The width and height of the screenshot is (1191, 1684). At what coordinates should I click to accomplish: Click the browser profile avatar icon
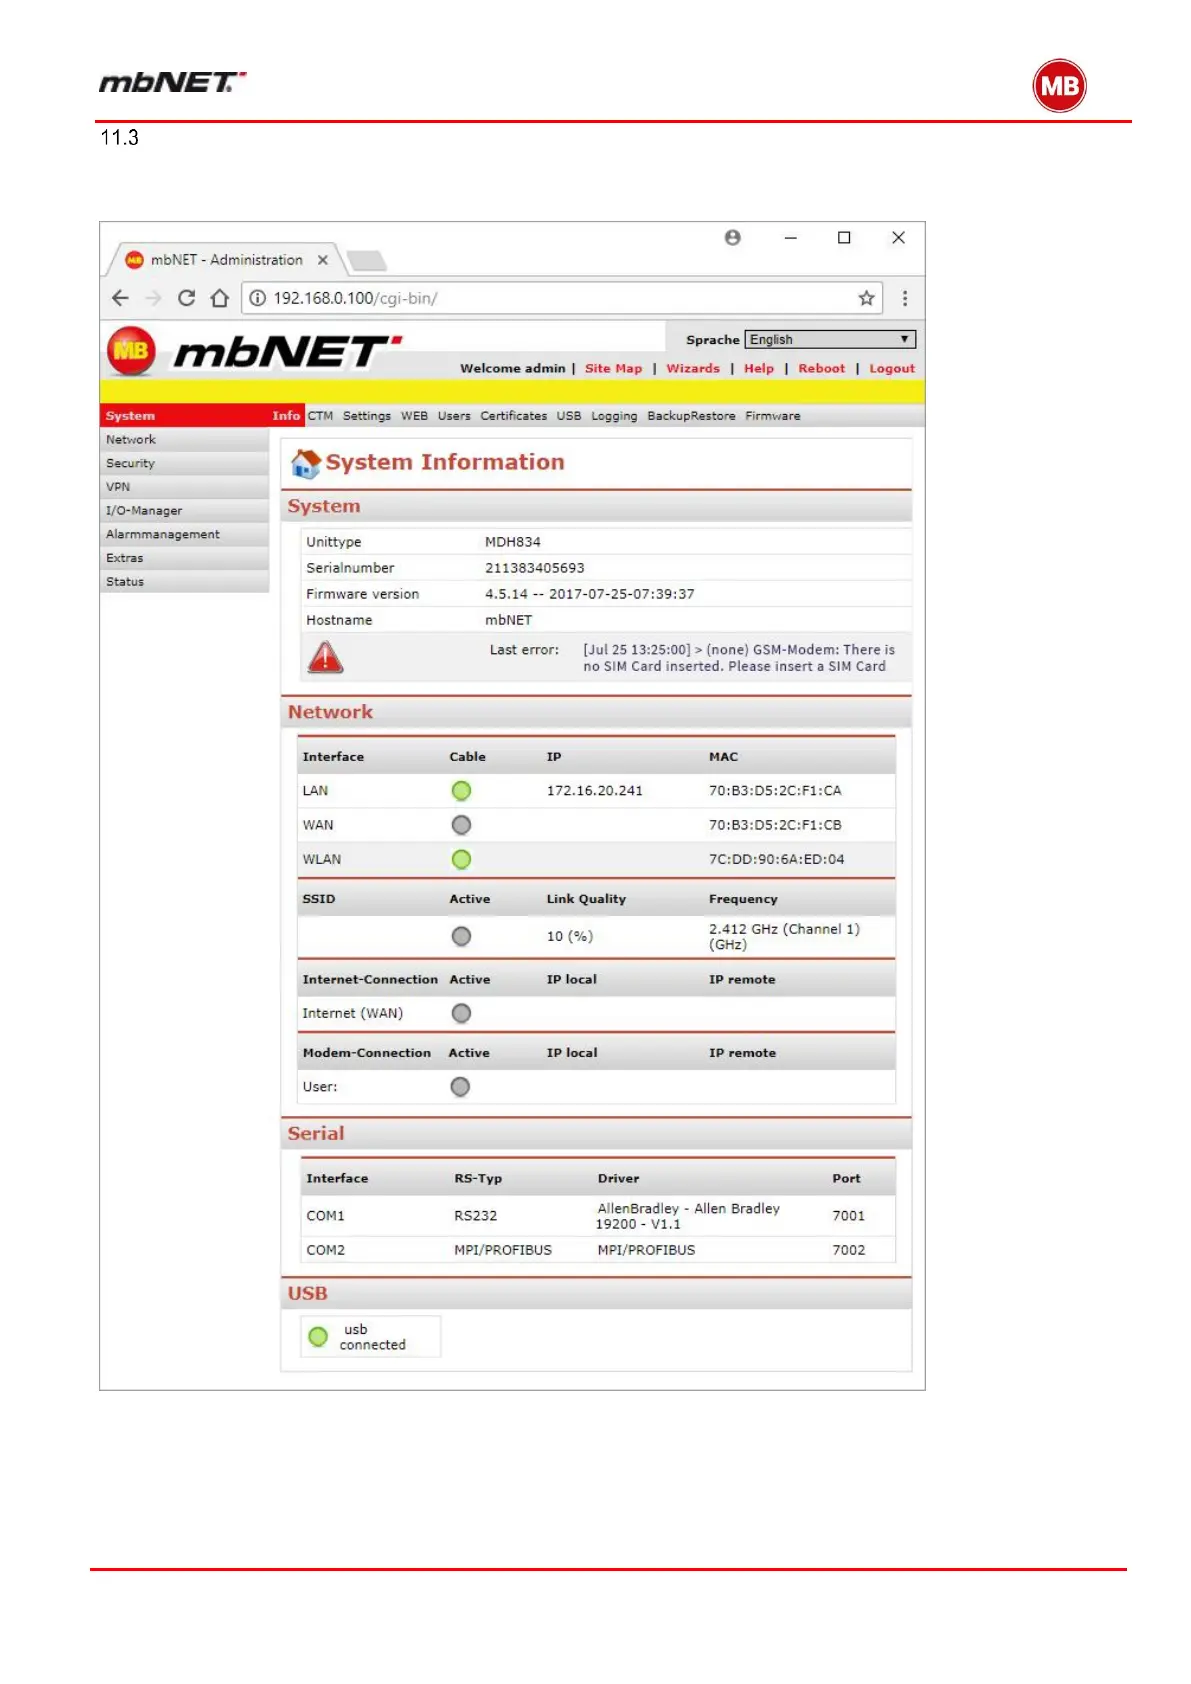click(x=733, y=237)
